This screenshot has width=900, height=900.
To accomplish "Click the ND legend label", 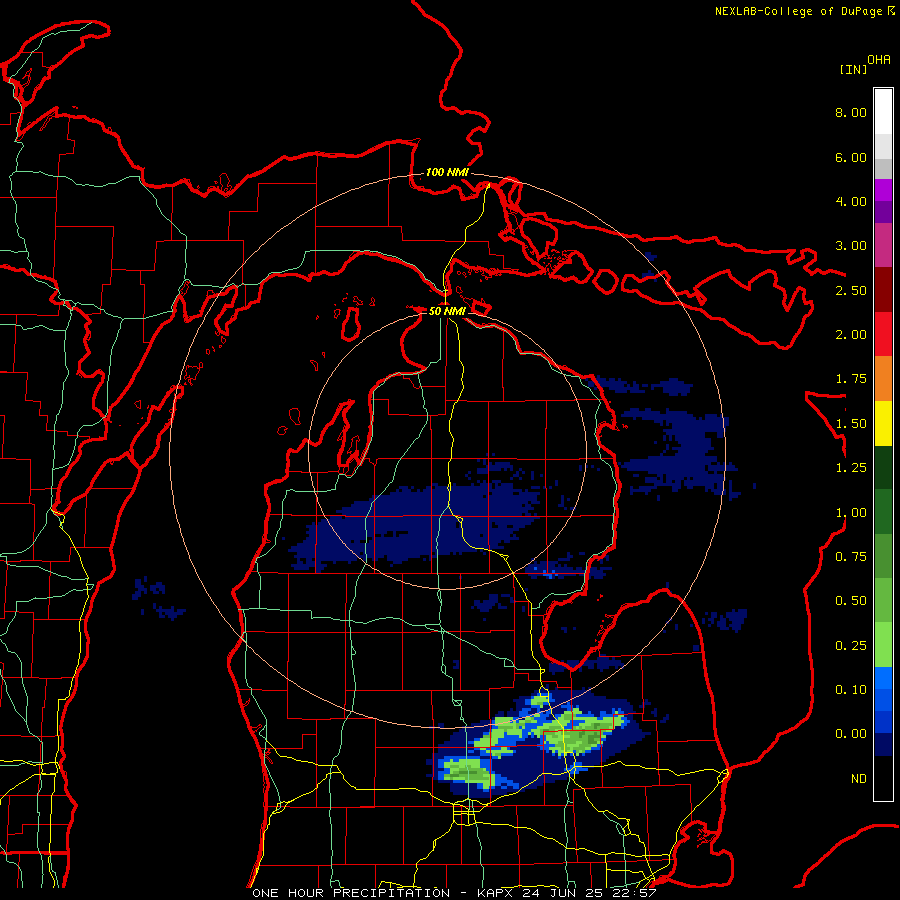I will point(859,779).
